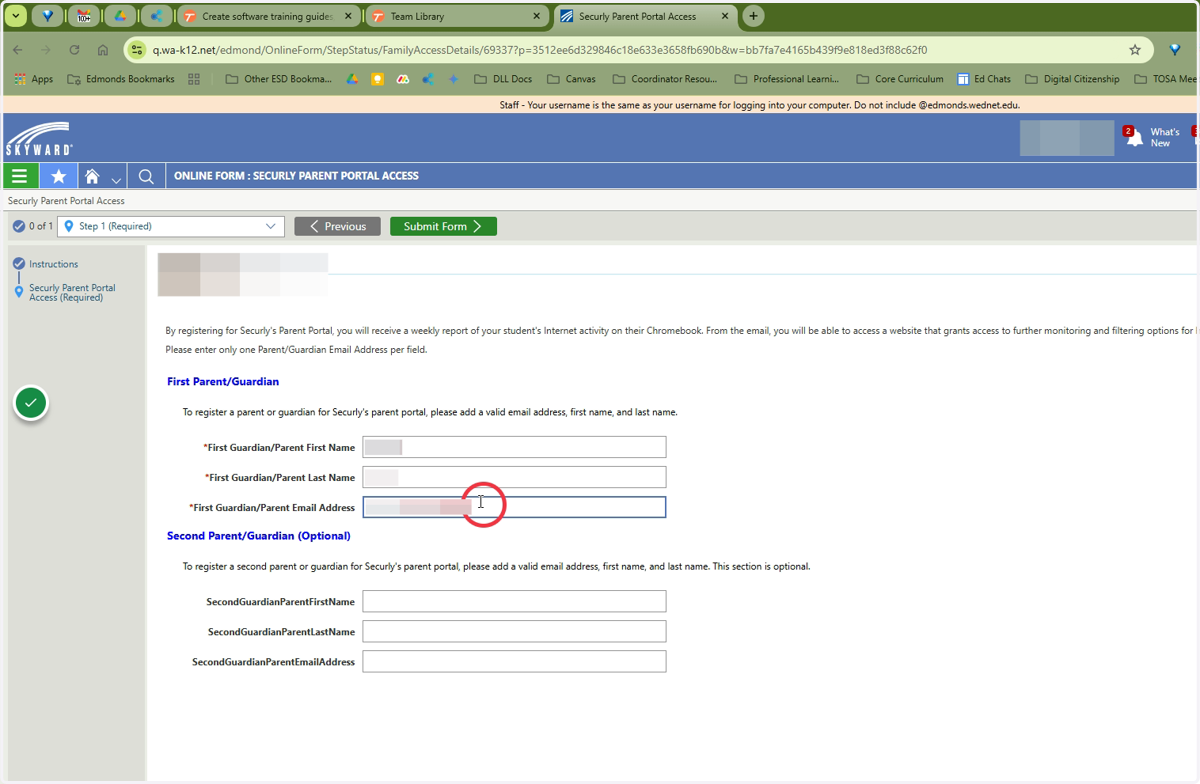Click the First Guardian/Parent Last Name field
Viewport: 1200px width, 784px height.
point(514,477)
